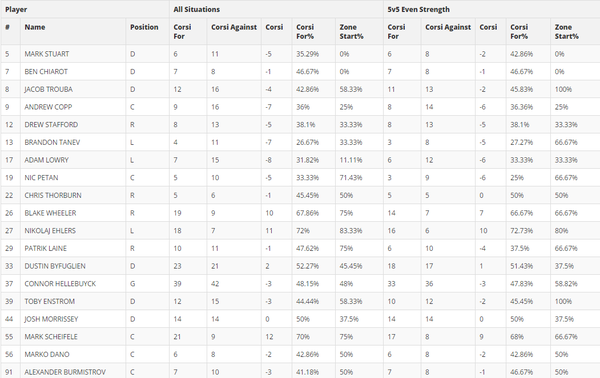Select goalie CONNOR HELLEBUYCK row

tap(300, 284)
